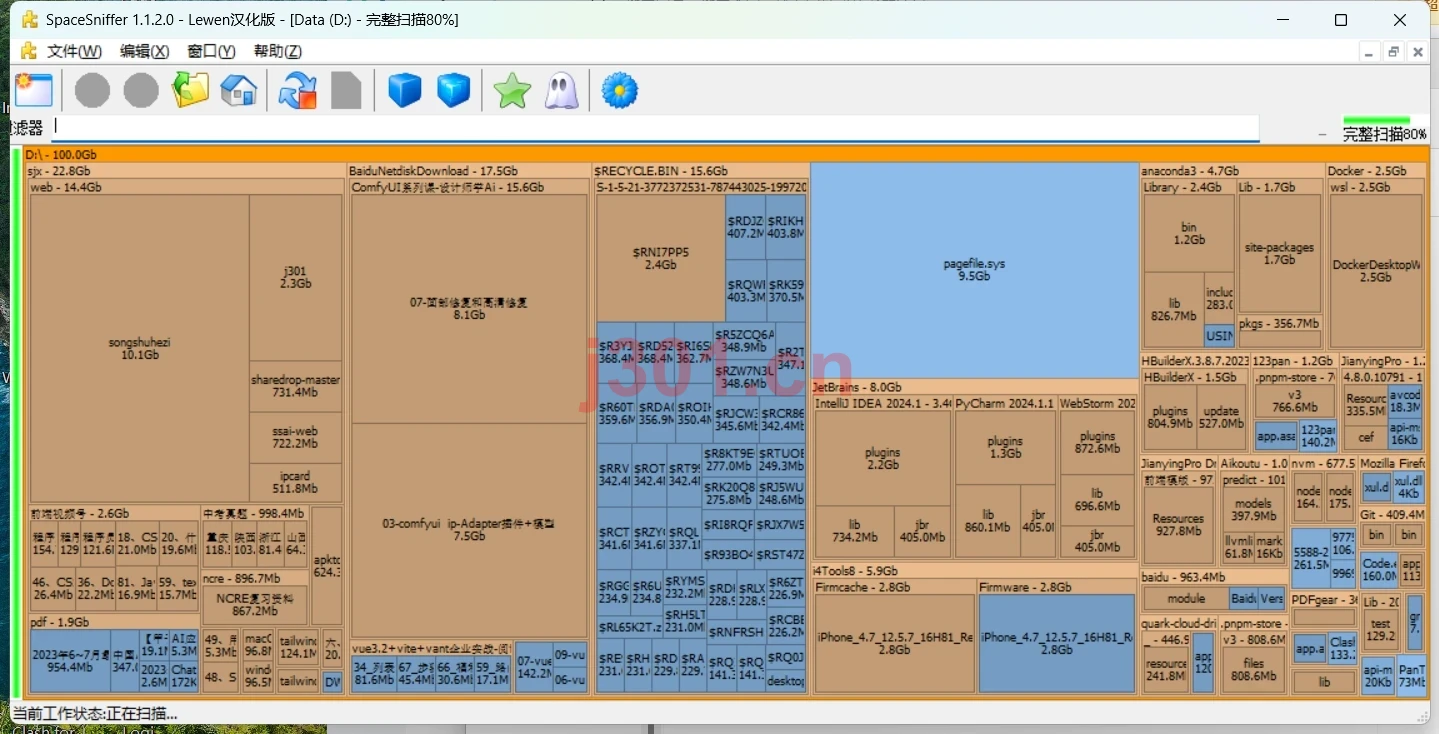Select the pdf - 1.9Gb folder header
This screenshot has width=1439, height=734.
(x=113, y=622)
